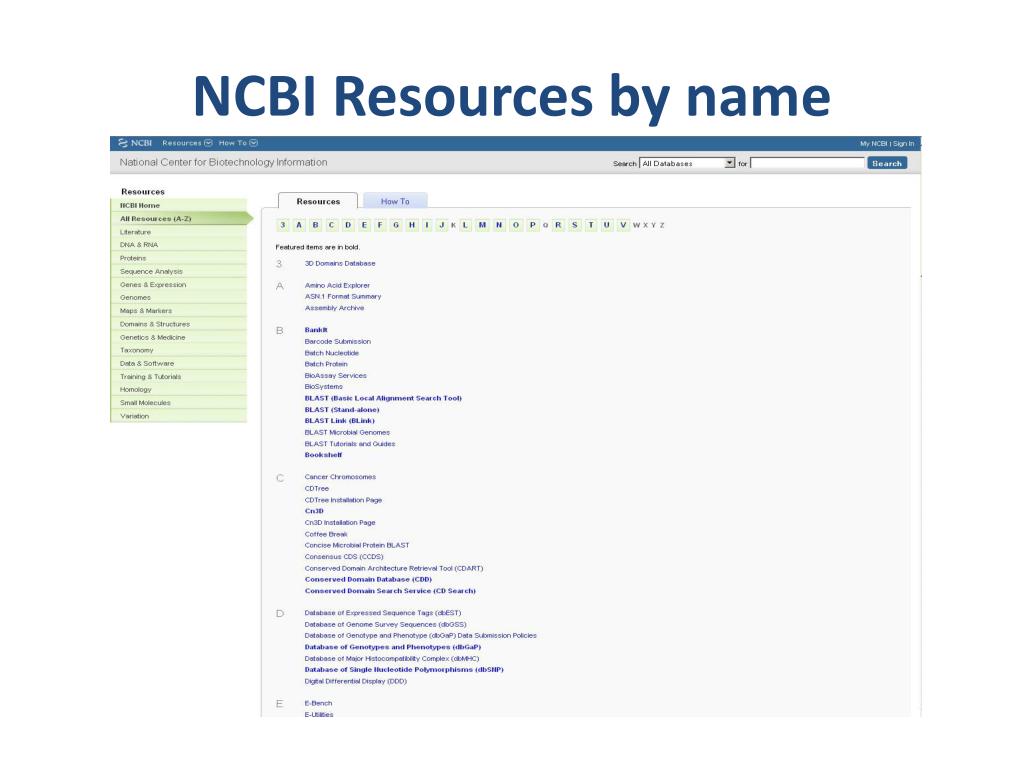Open Coffee Break link

(326, 534)
